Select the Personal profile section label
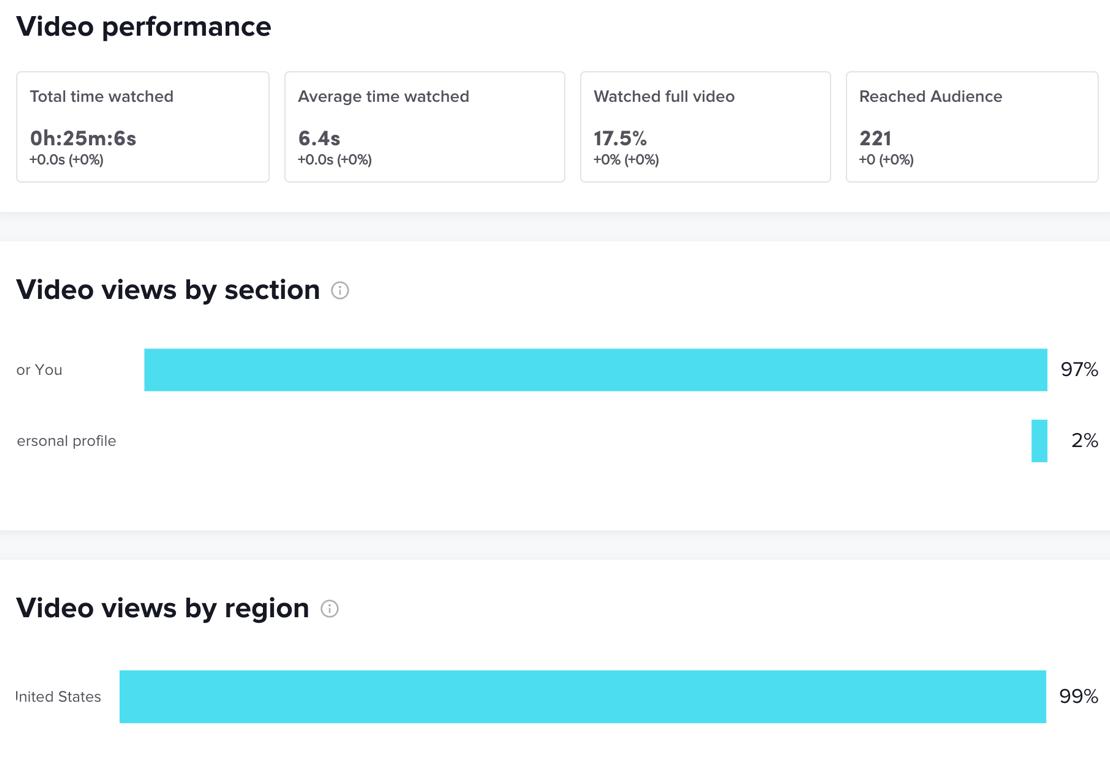This screenshot has height=757, width=1110. [66, 441]
